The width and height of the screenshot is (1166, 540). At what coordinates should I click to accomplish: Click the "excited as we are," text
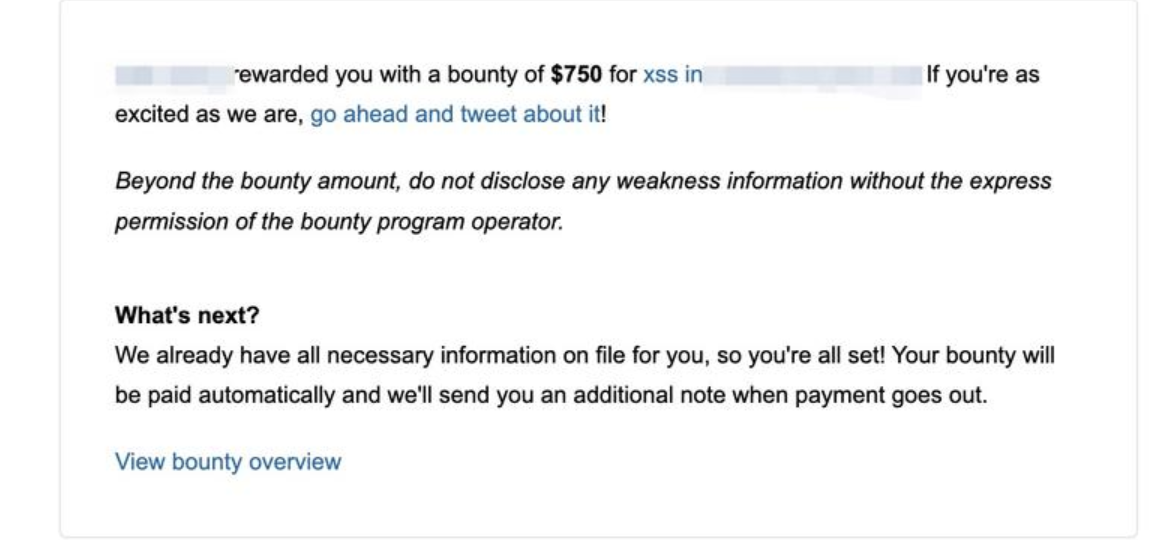coord(209,115)
